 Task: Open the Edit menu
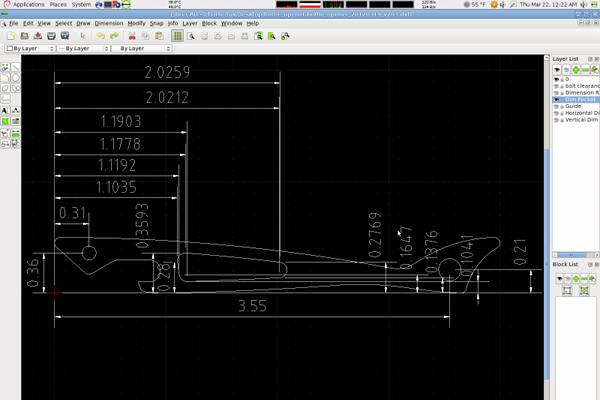[x=28, y=23]
